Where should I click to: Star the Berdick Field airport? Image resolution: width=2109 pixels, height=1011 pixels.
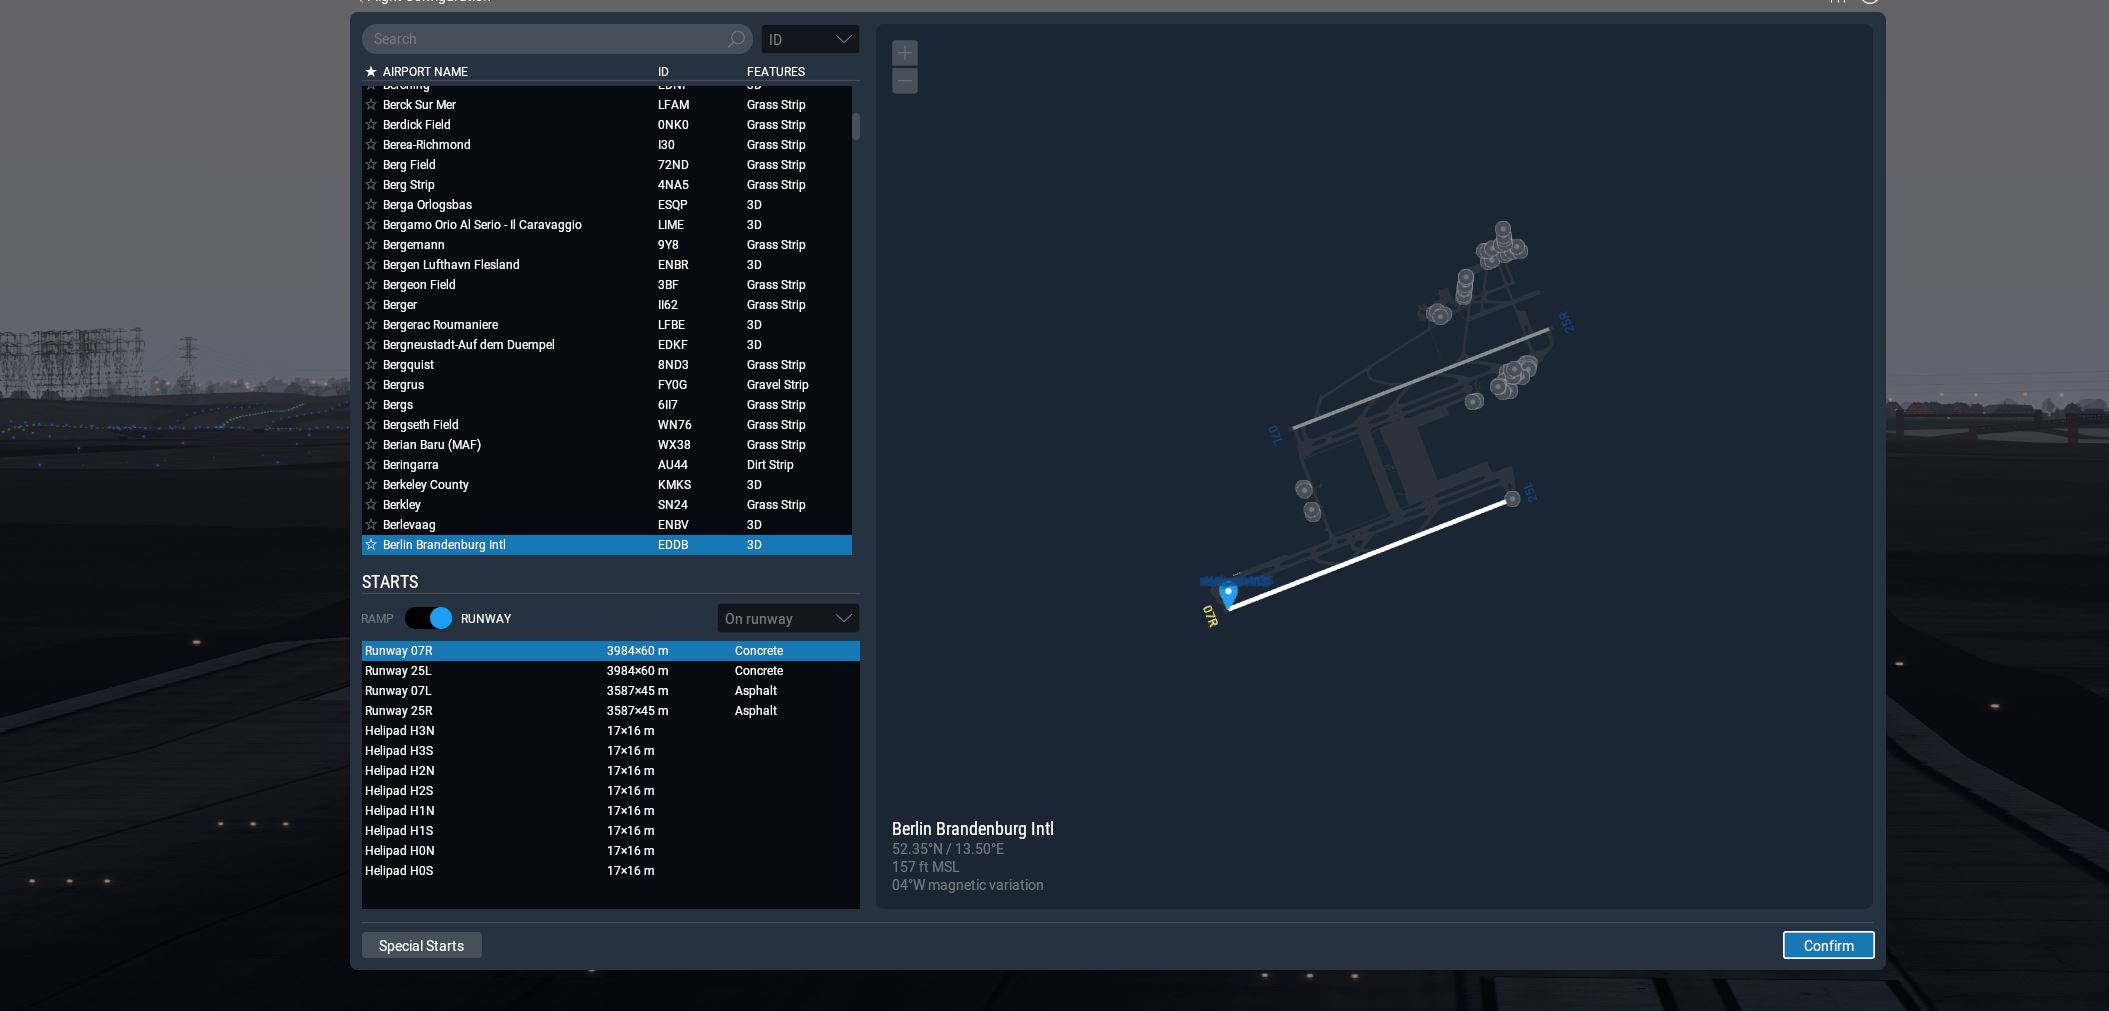371,124
